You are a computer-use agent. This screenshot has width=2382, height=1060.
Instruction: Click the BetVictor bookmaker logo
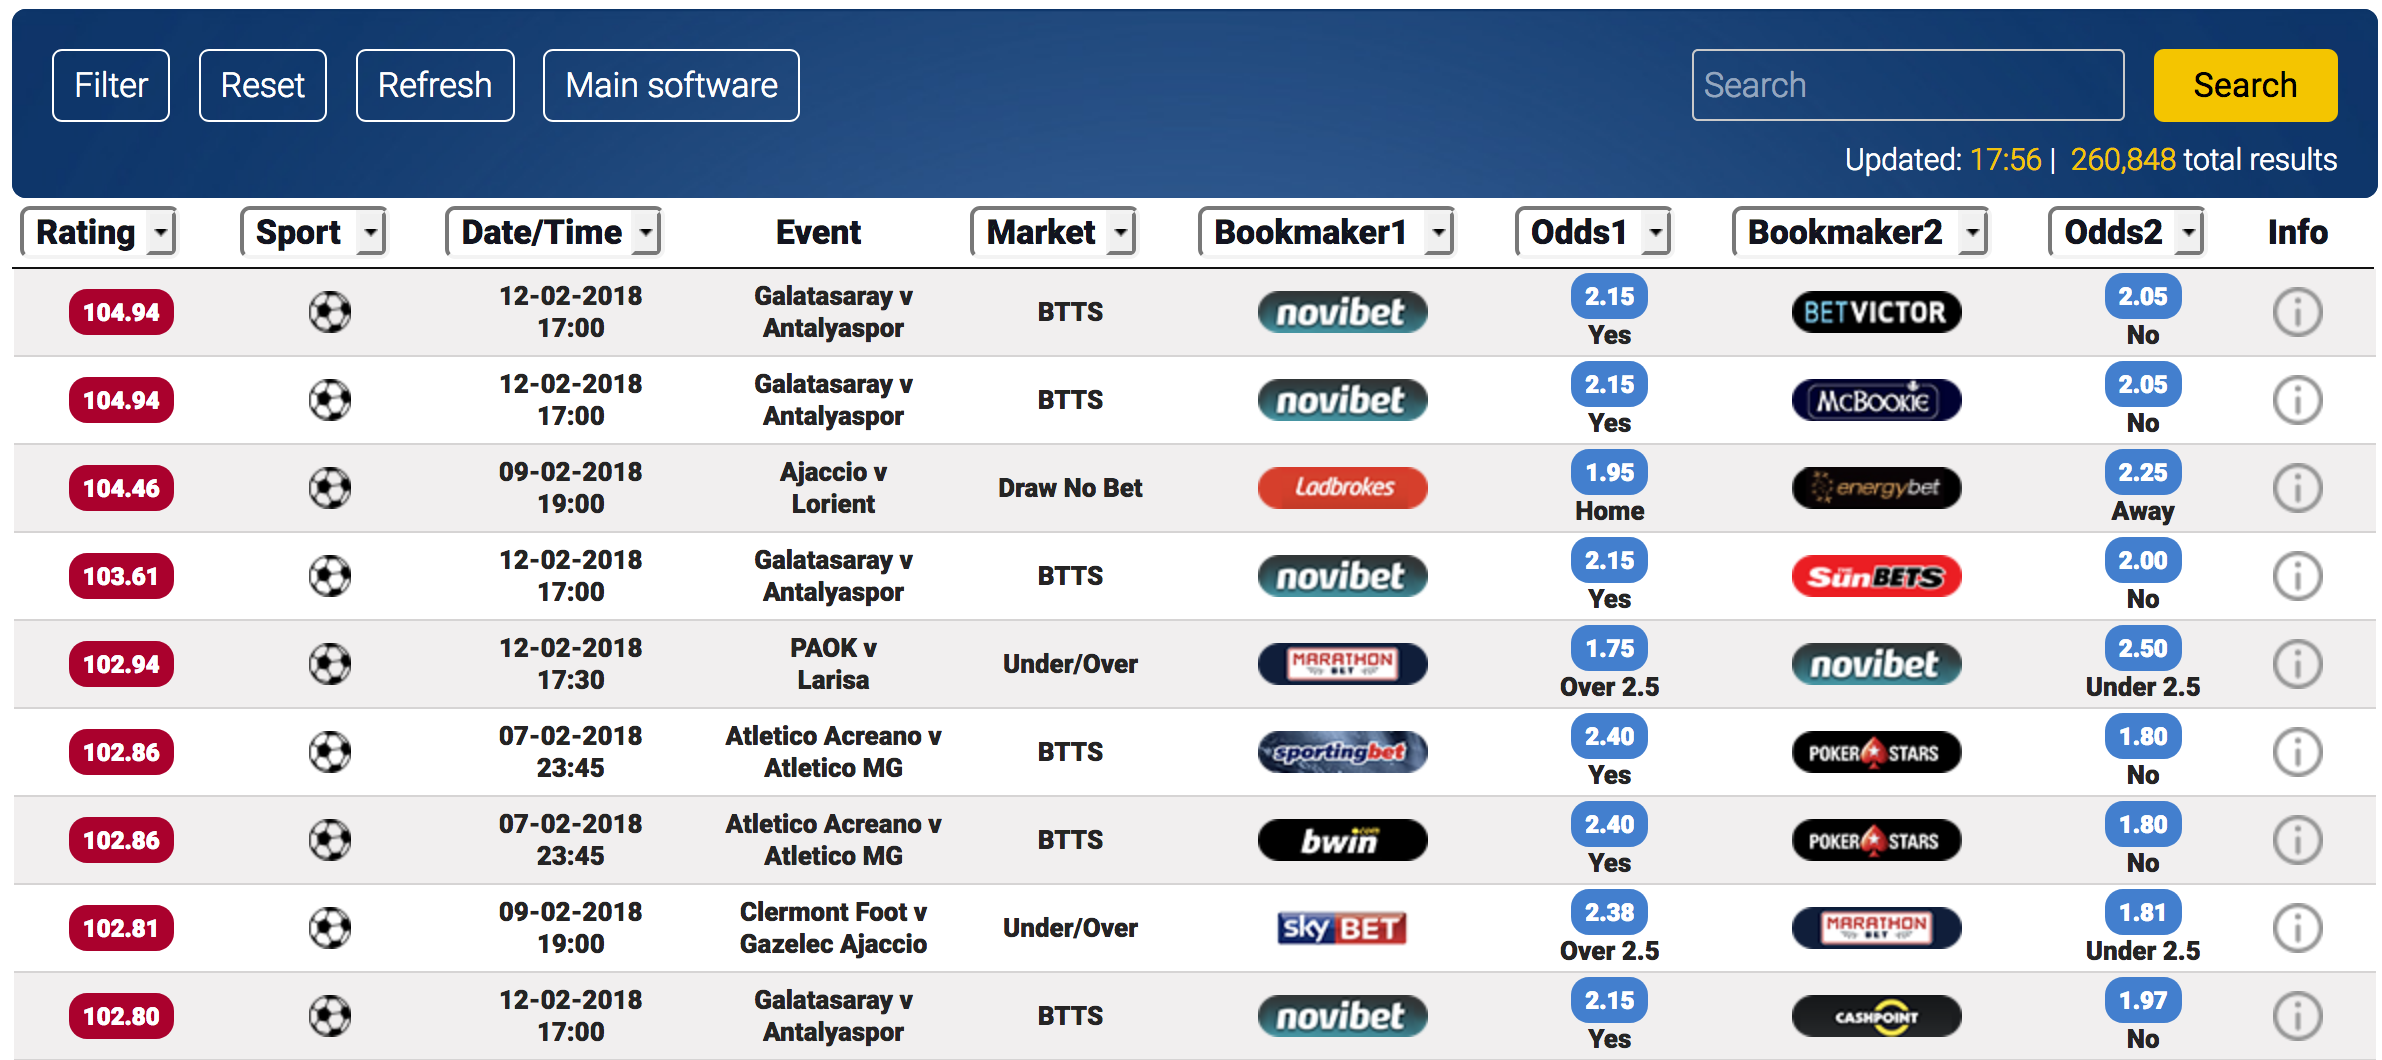(x=1876, y=312)
